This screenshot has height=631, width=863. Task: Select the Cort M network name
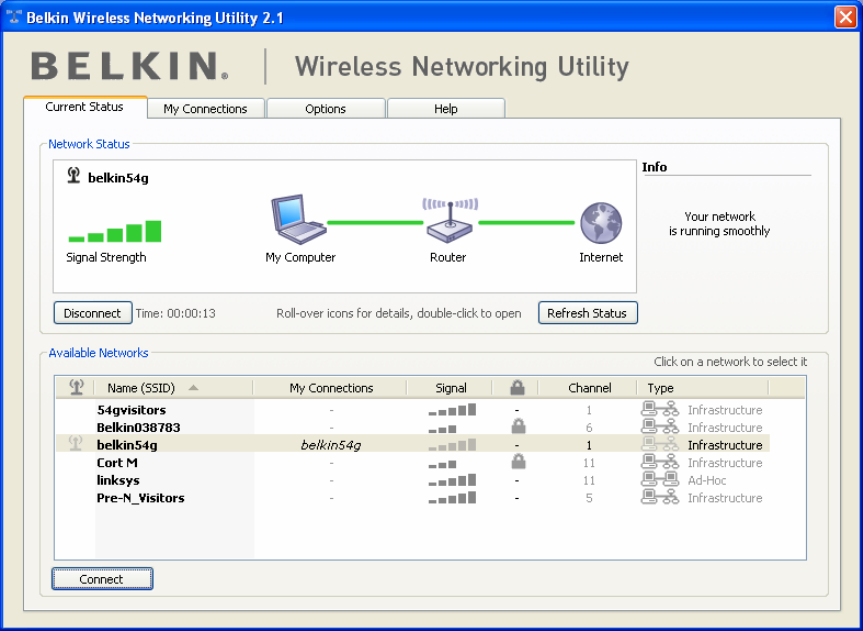(117, 463)
